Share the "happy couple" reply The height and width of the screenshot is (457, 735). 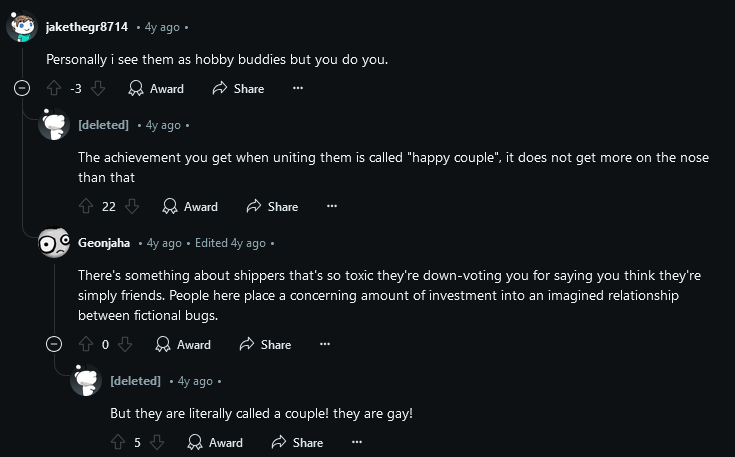click(271, 207)
